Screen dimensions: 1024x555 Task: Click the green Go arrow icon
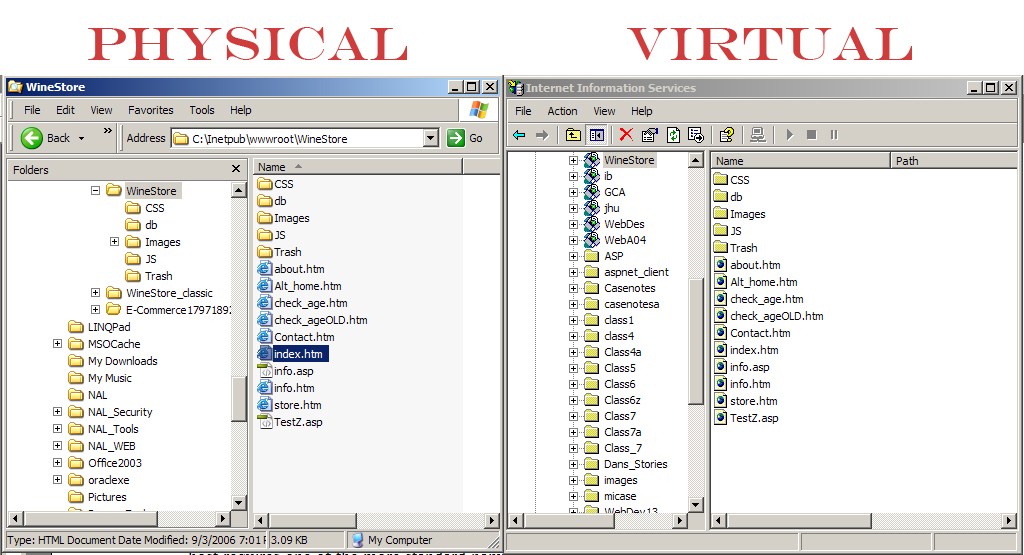click(x=455, y=138)
